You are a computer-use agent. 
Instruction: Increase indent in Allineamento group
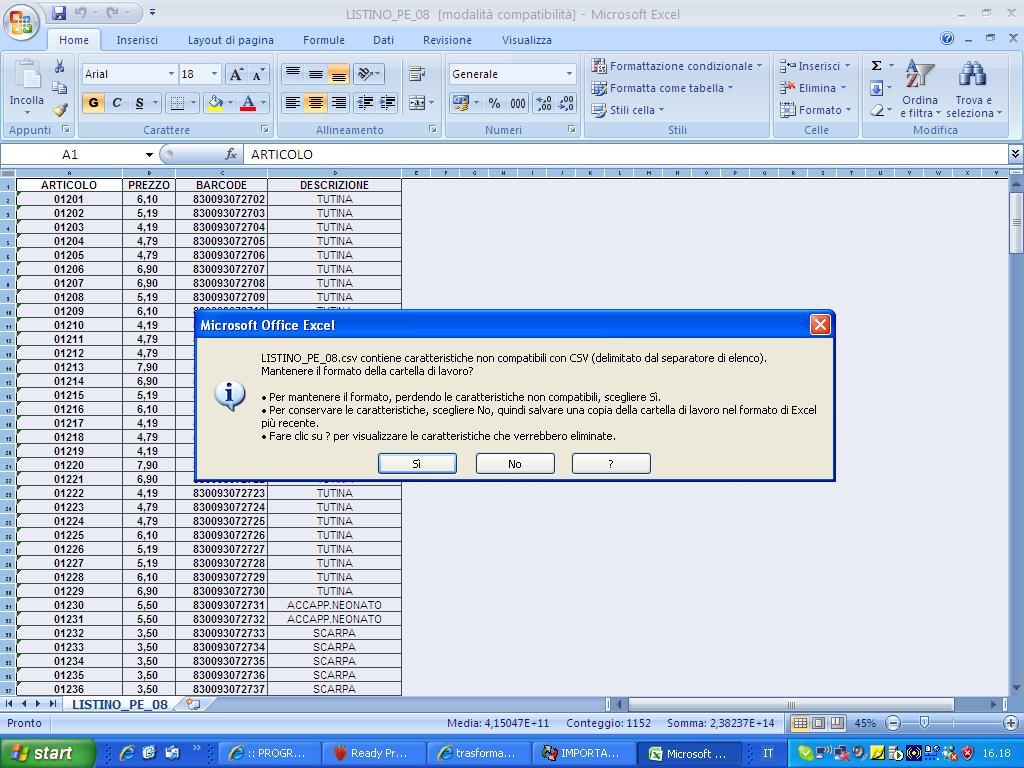388,103
